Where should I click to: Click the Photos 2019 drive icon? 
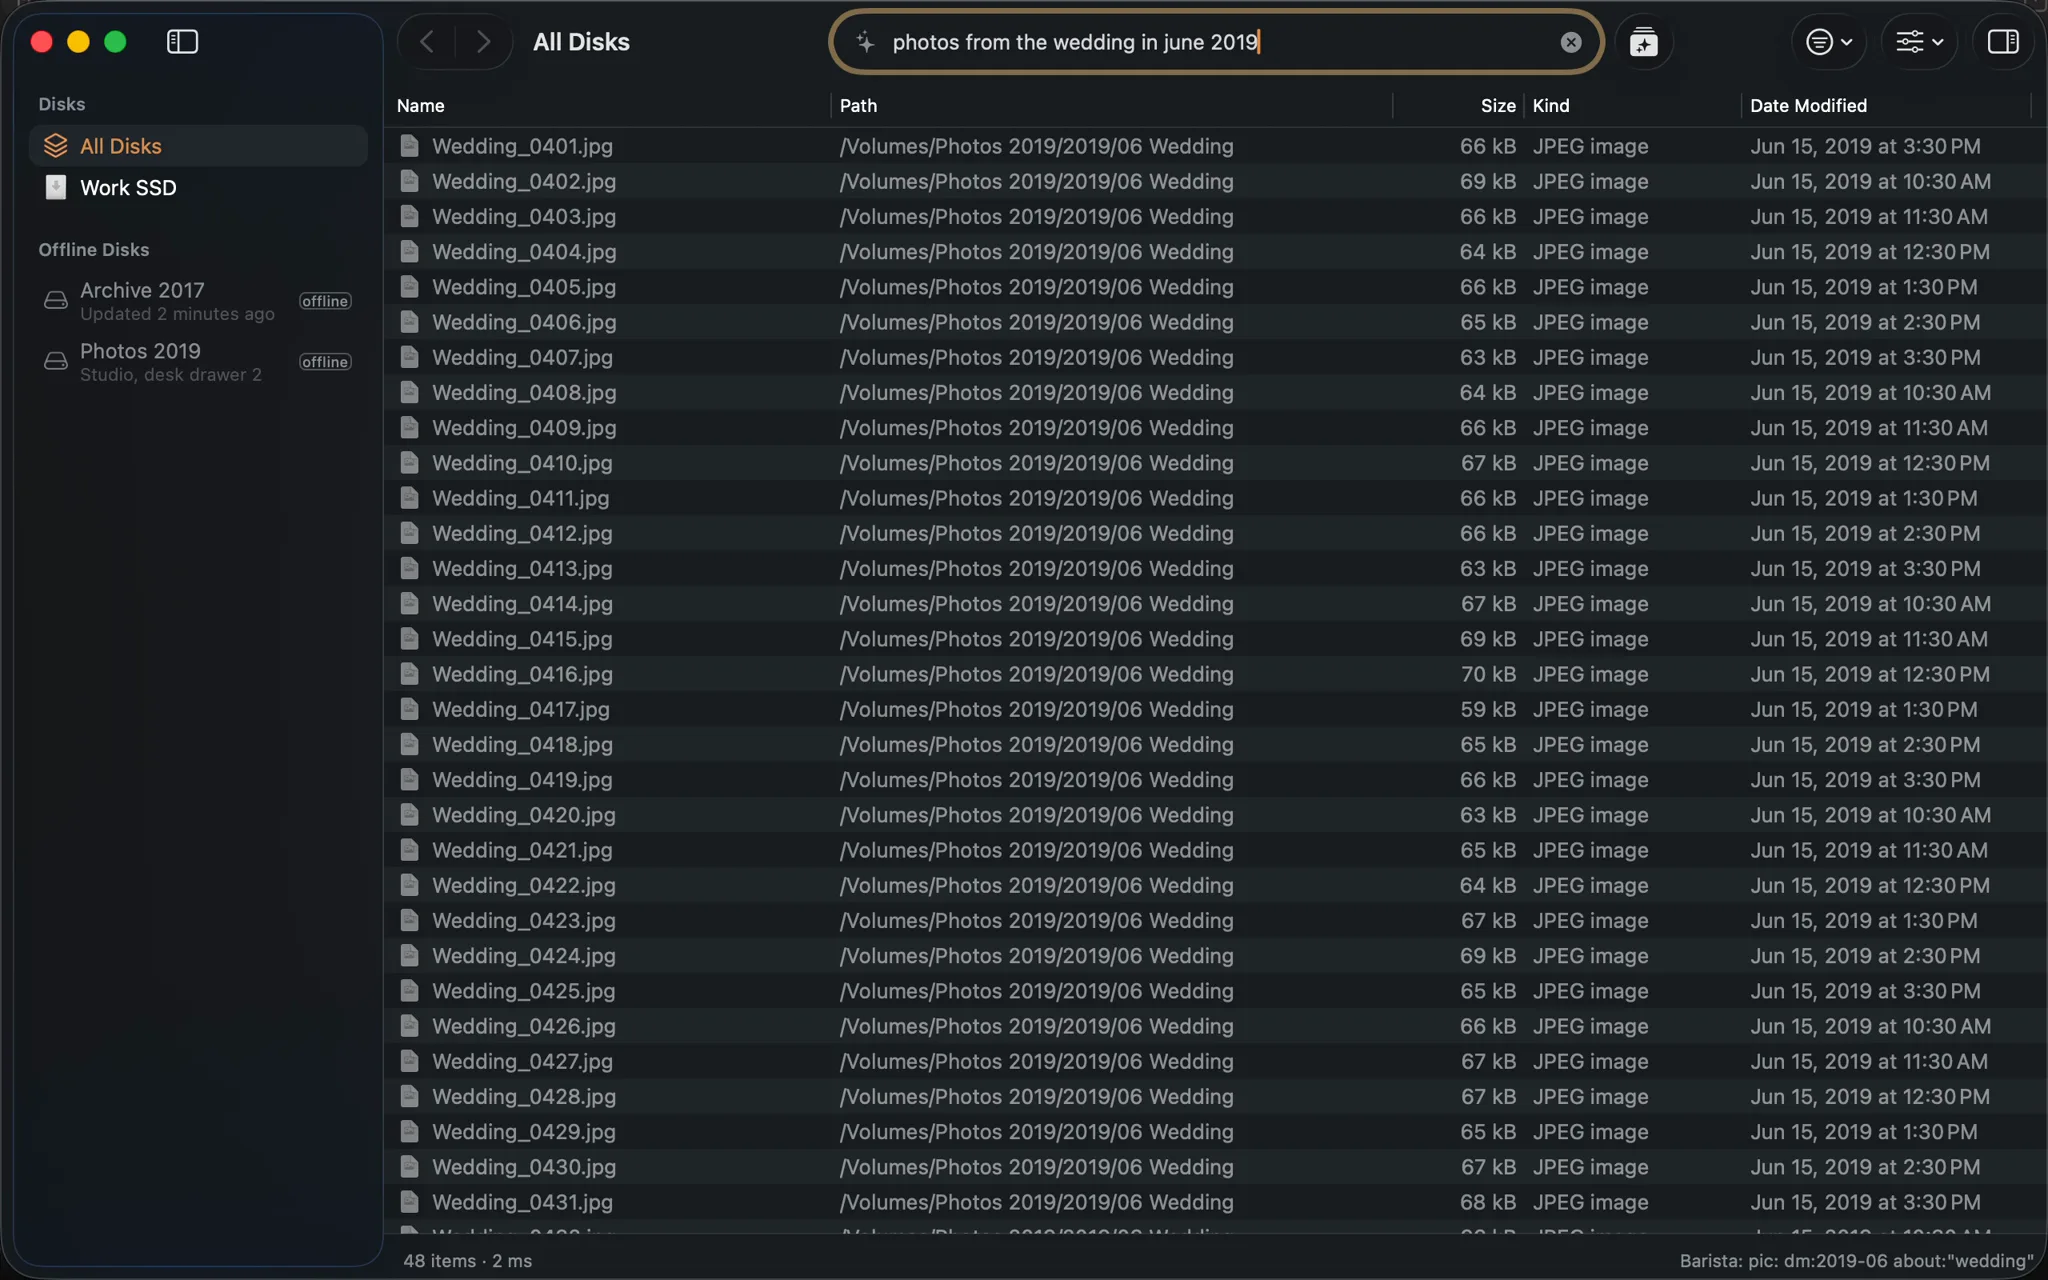(56, 361)
